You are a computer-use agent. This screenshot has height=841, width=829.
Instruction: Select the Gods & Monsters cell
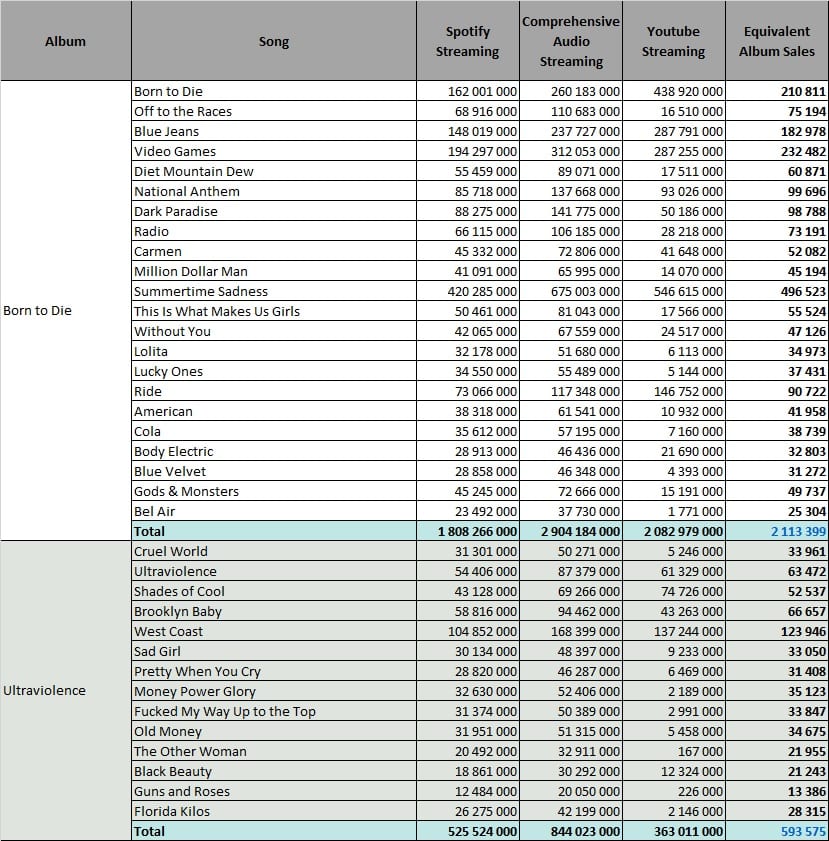click(x=273, y=491)
